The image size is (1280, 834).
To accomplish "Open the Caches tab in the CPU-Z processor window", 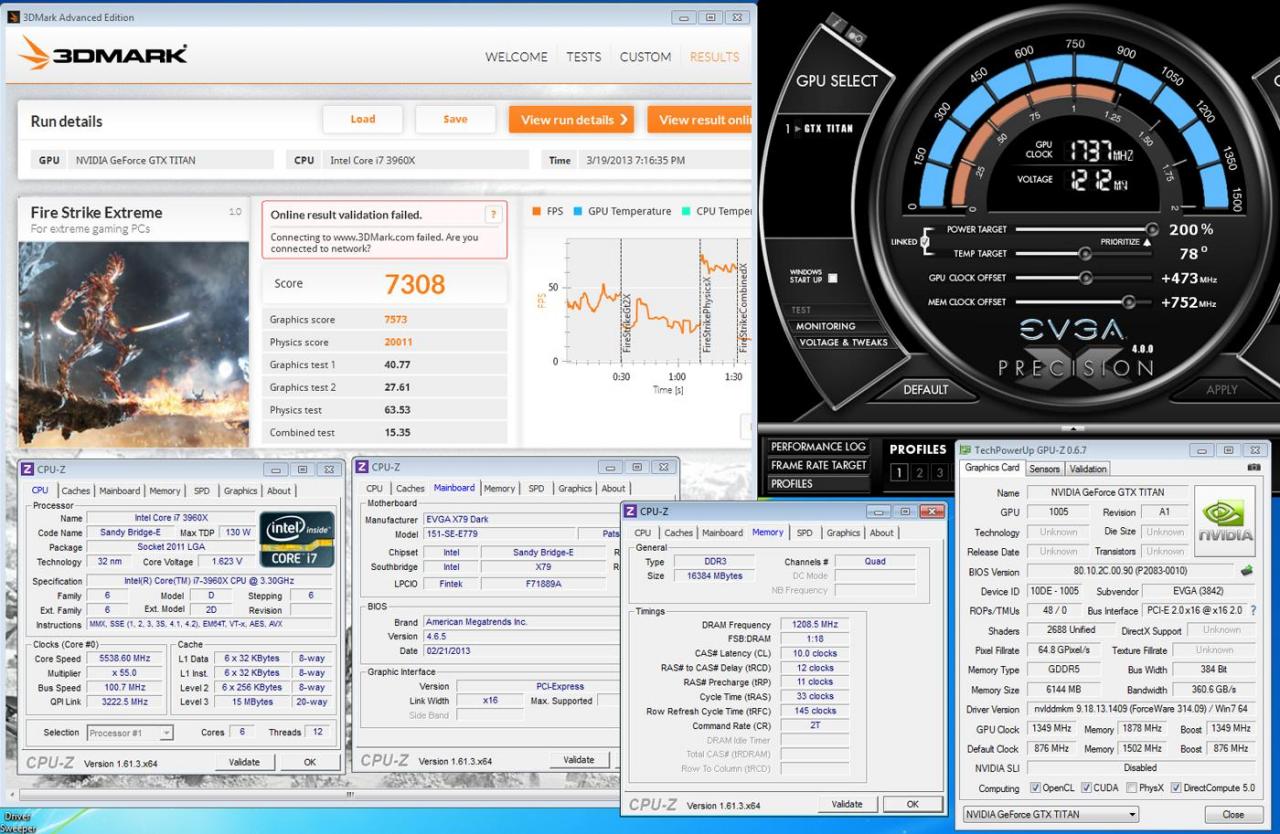I will click(76, 491).
